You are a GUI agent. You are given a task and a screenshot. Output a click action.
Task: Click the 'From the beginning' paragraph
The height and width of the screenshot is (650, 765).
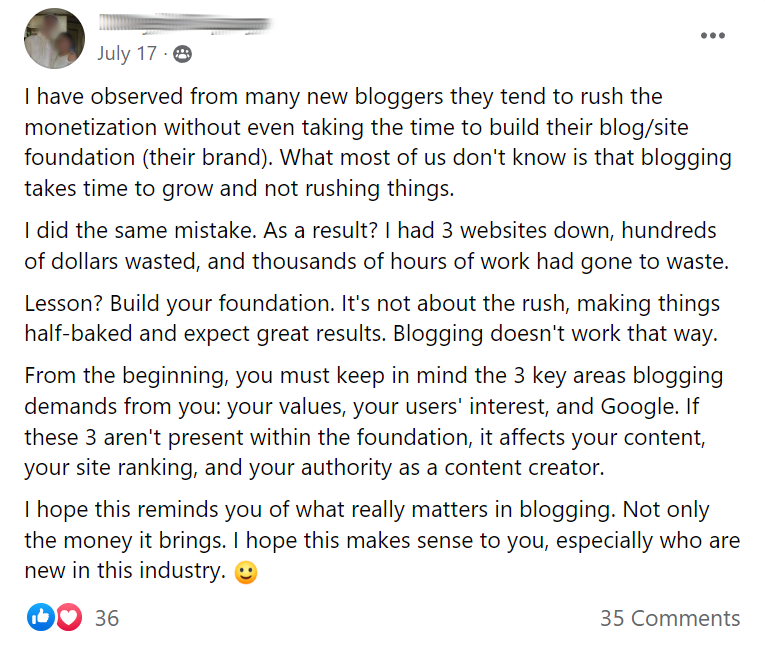374,422
